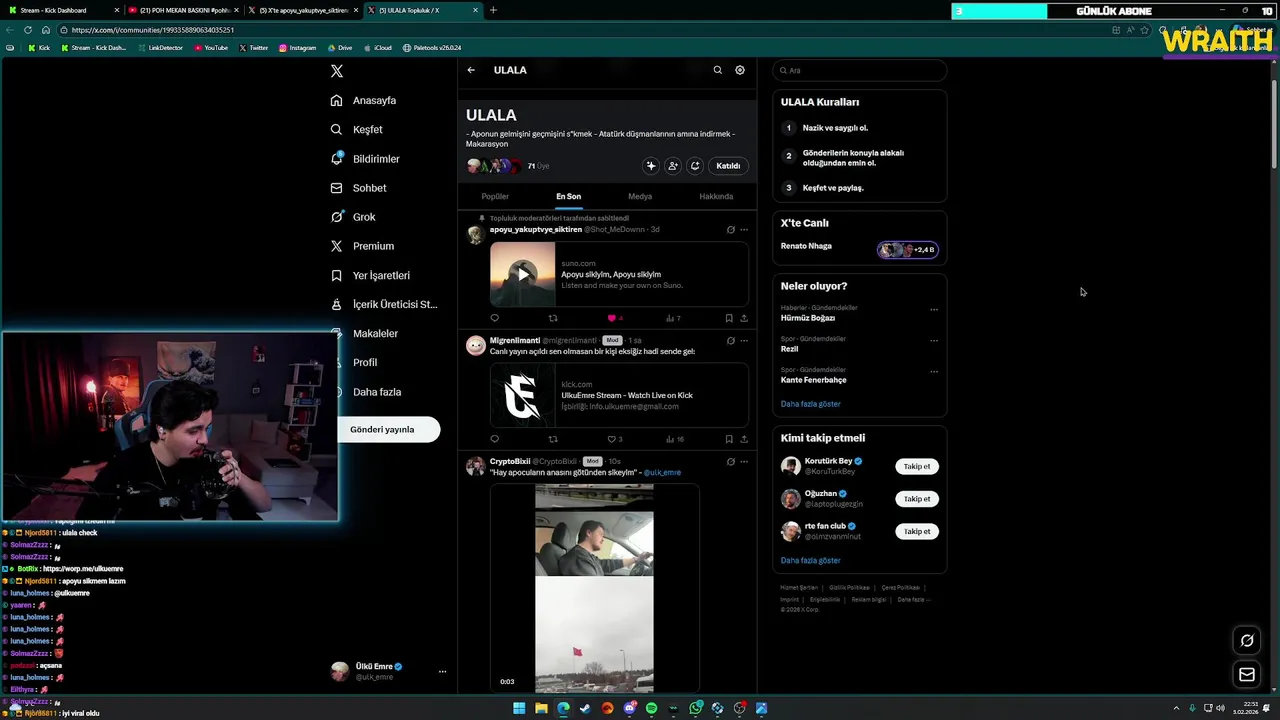The image size is (1280, 720).
Task: Open the YouTube bookmark in bookmarks bar
Action: point(211,48)
